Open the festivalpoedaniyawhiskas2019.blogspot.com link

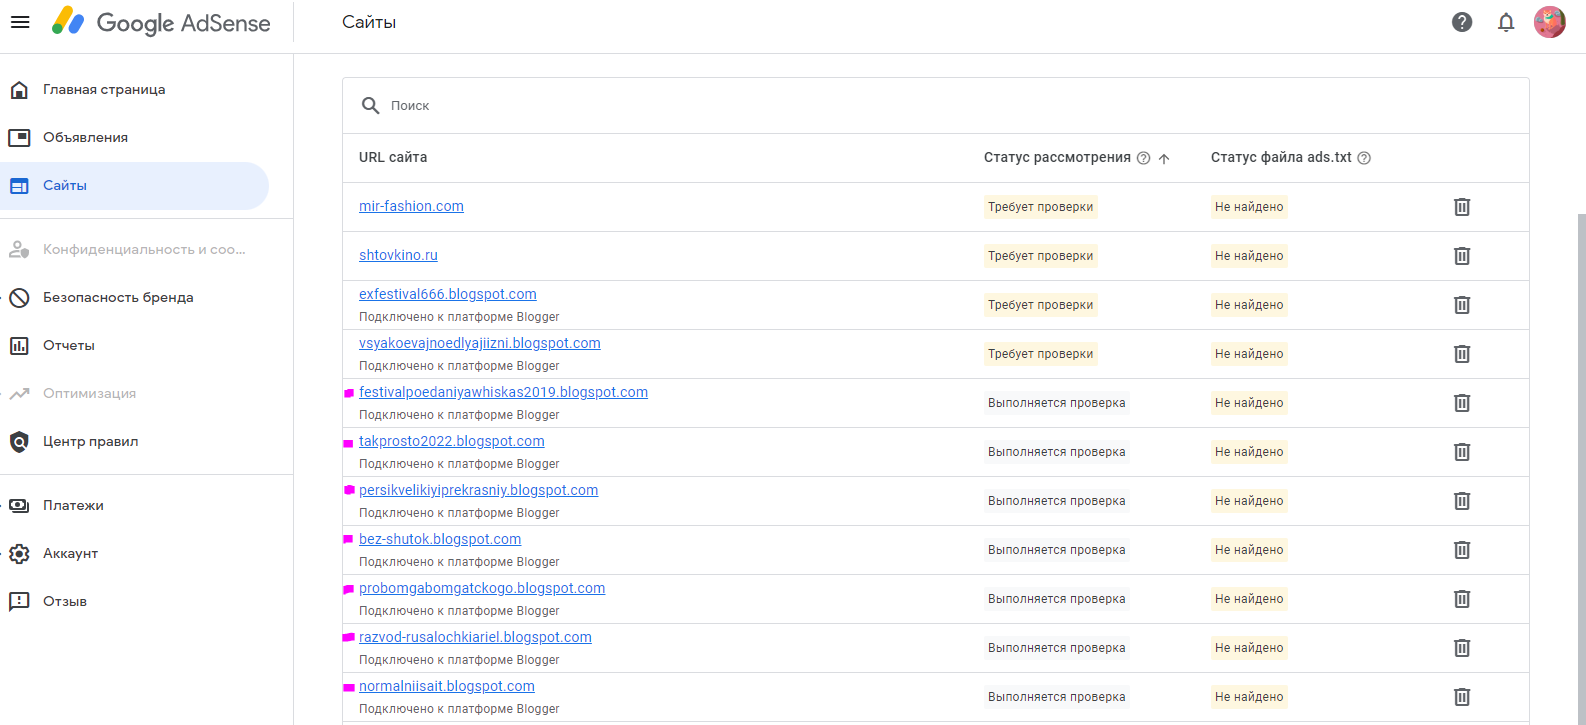pos(503,392)
